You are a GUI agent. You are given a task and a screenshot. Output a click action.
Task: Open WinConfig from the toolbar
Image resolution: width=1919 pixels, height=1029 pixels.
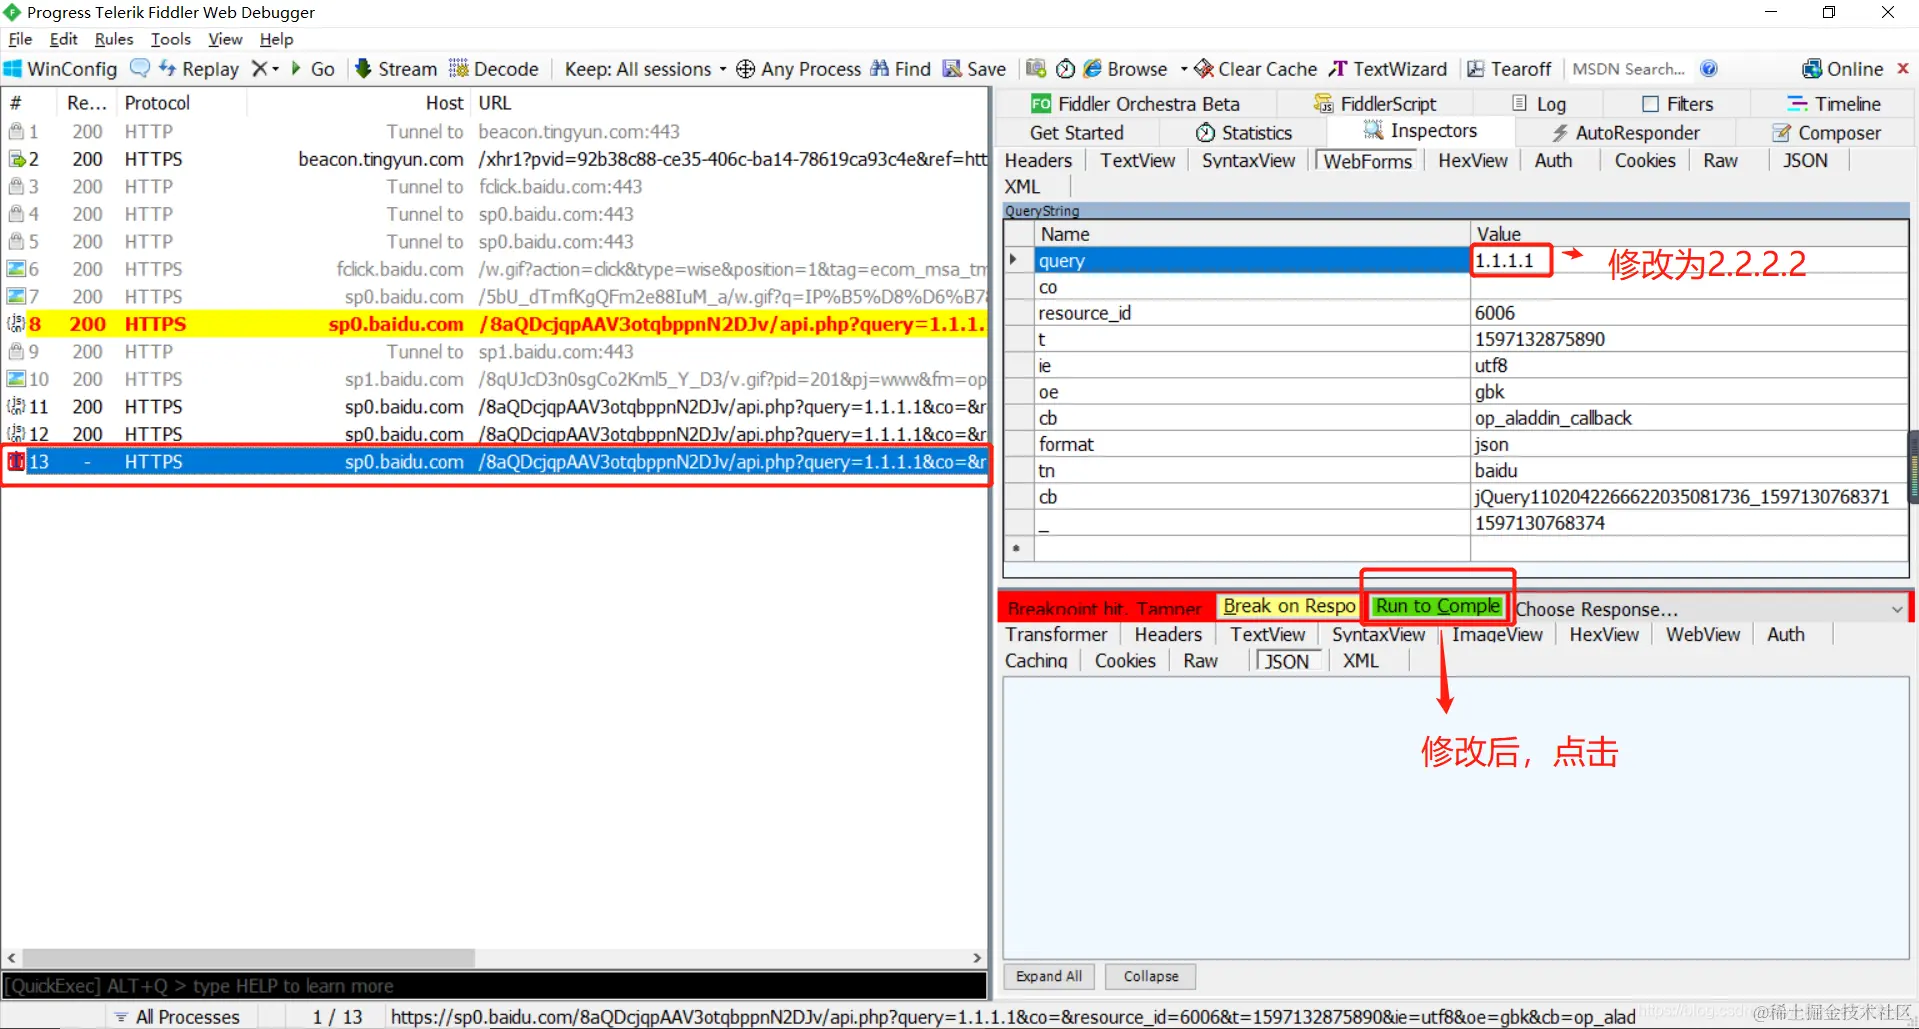[61, 69]
